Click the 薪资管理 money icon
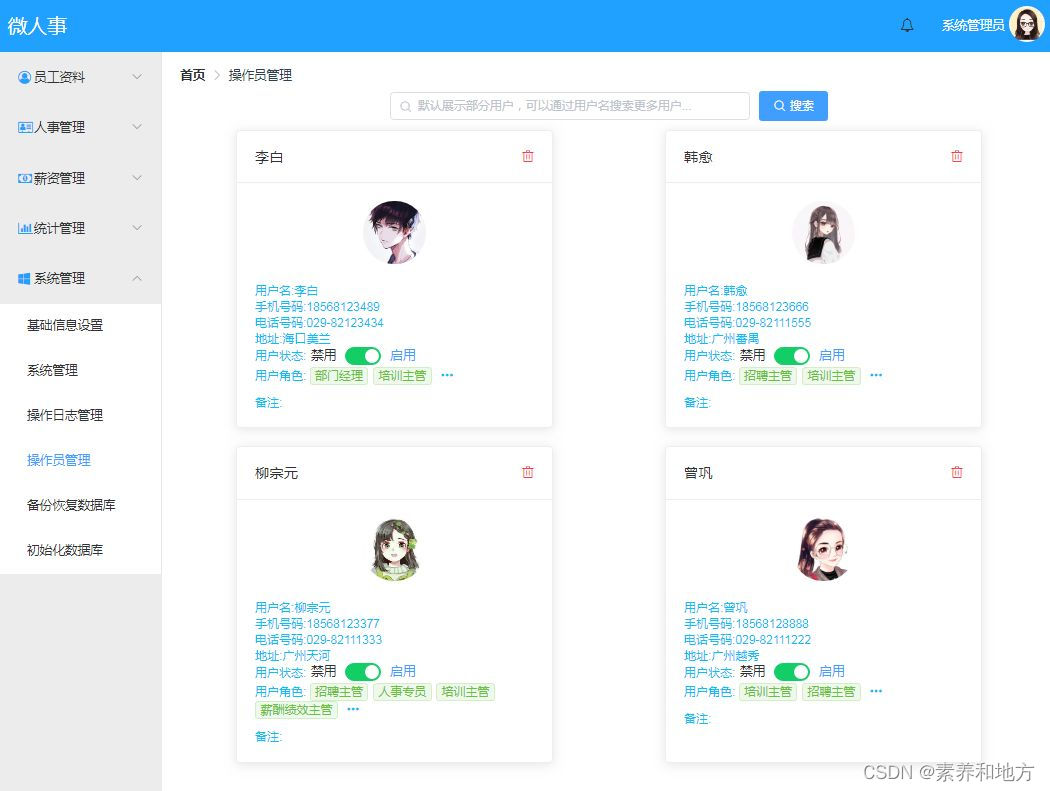The image size is (1050, 791). [x=25, y=178]
